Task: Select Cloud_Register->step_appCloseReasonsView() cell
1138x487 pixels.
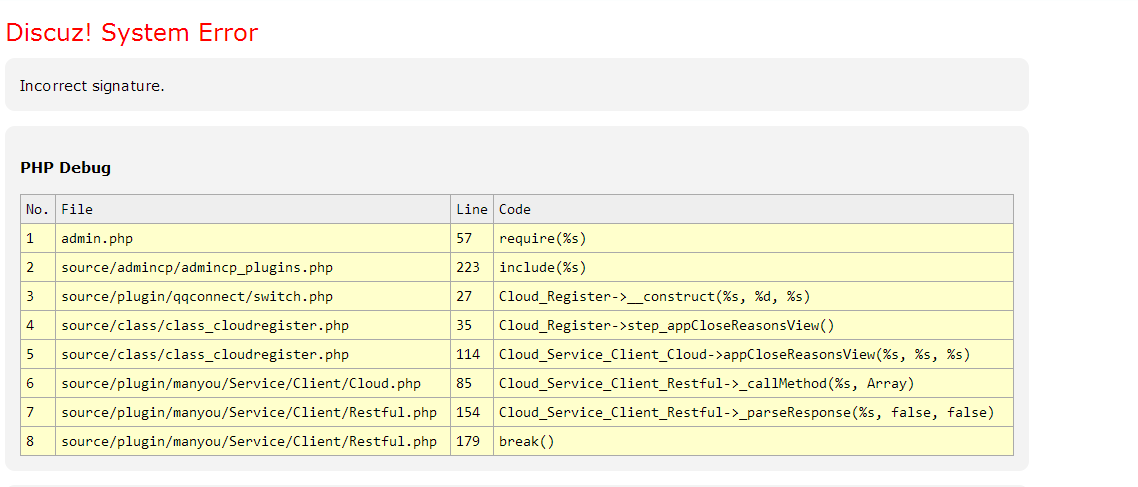Action: coord(753,325)
